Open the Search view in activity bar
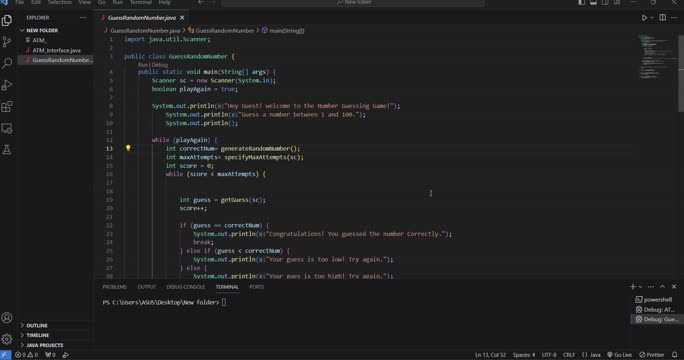 pyautogui.click(x=7, y=63)
